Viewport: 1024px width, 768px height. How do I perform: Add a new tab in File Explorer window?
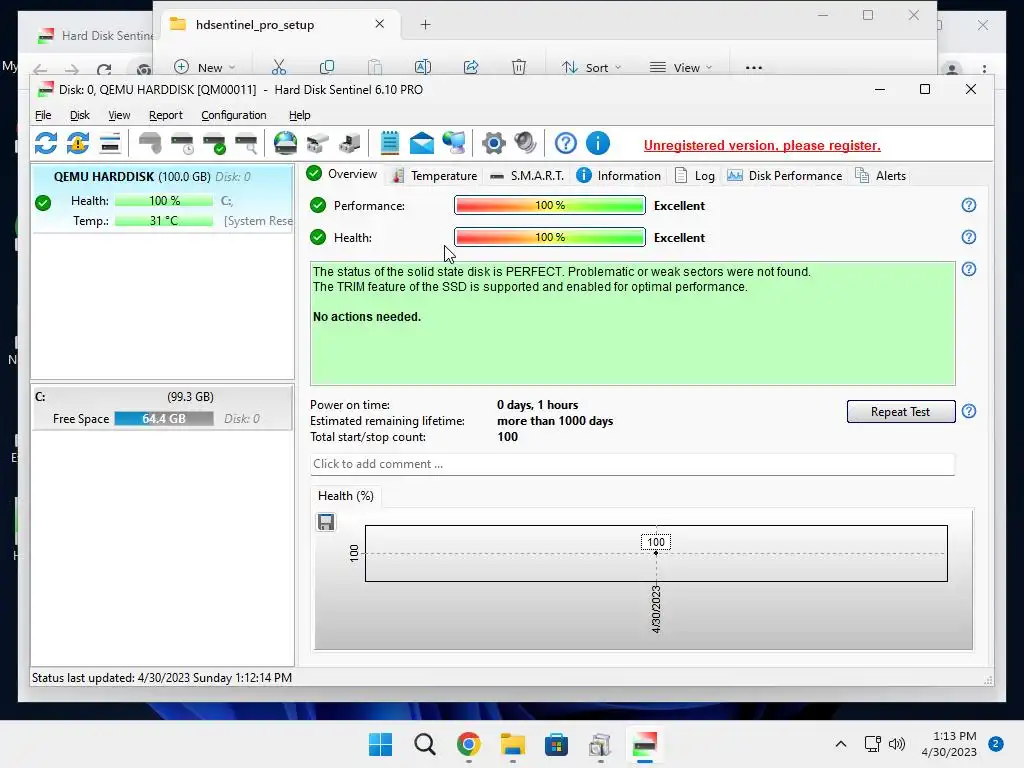pyautogui.click(x=425, y=25)
